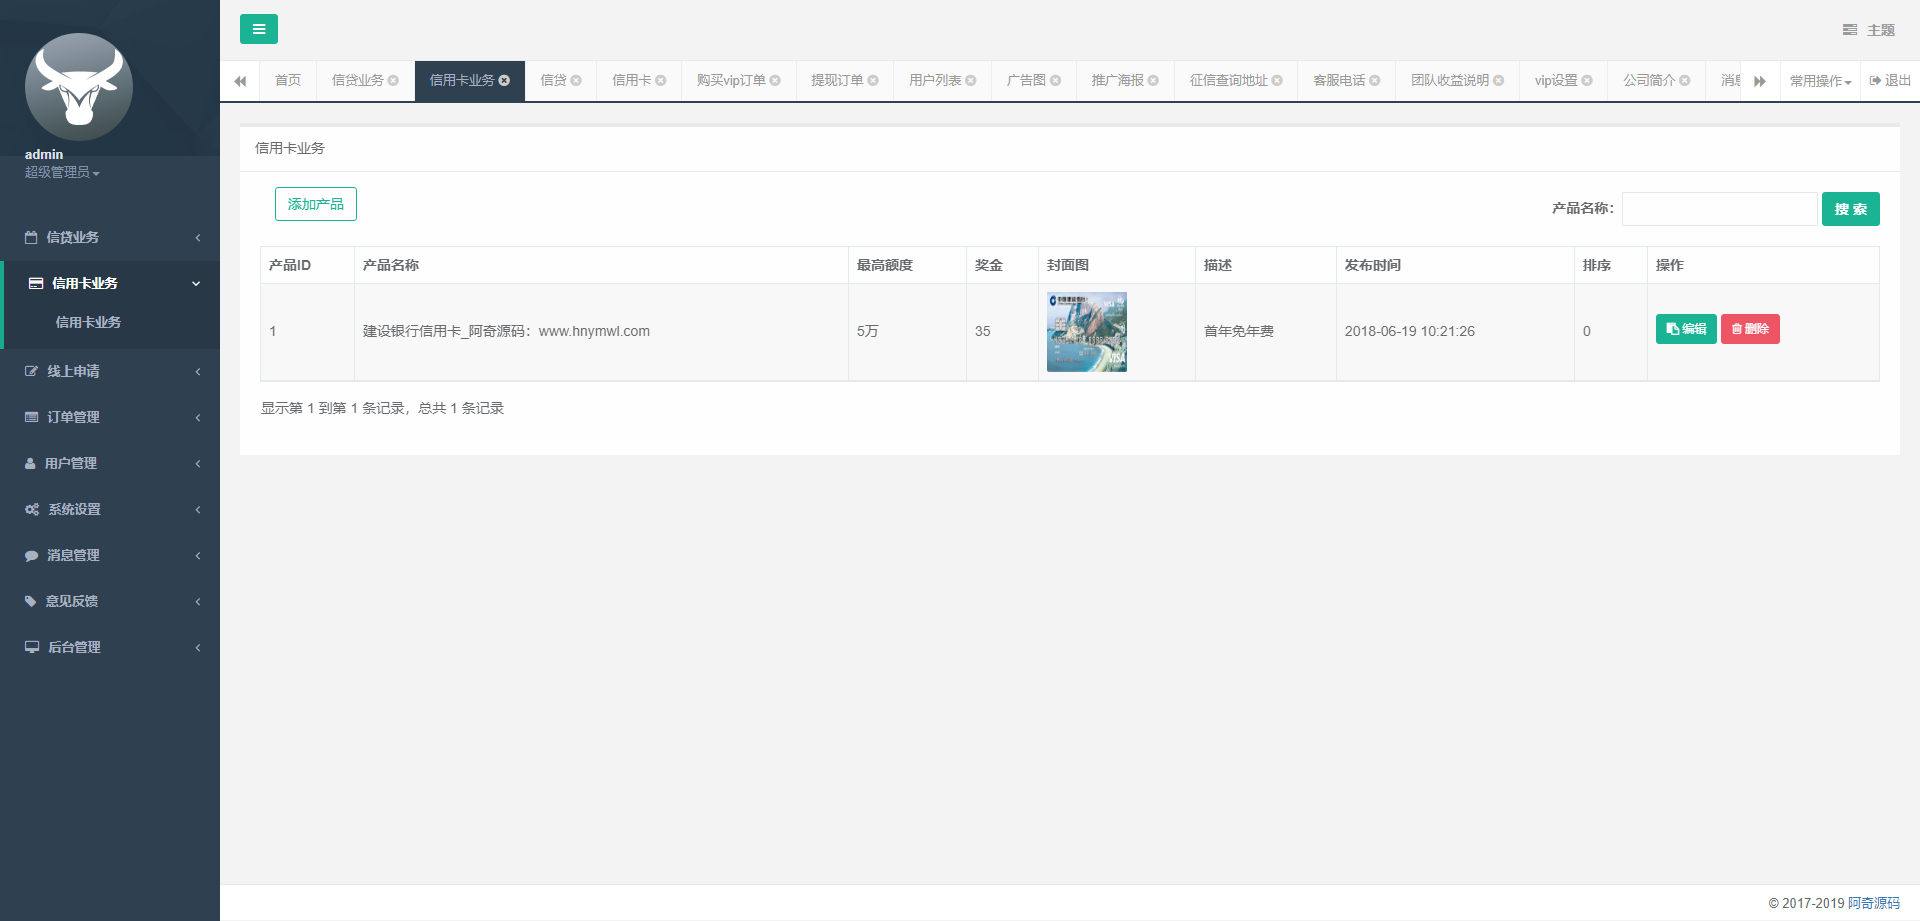Switch to the 用户列表 tab
This screenshot has height=921, width=1920.
coord(934,81)
